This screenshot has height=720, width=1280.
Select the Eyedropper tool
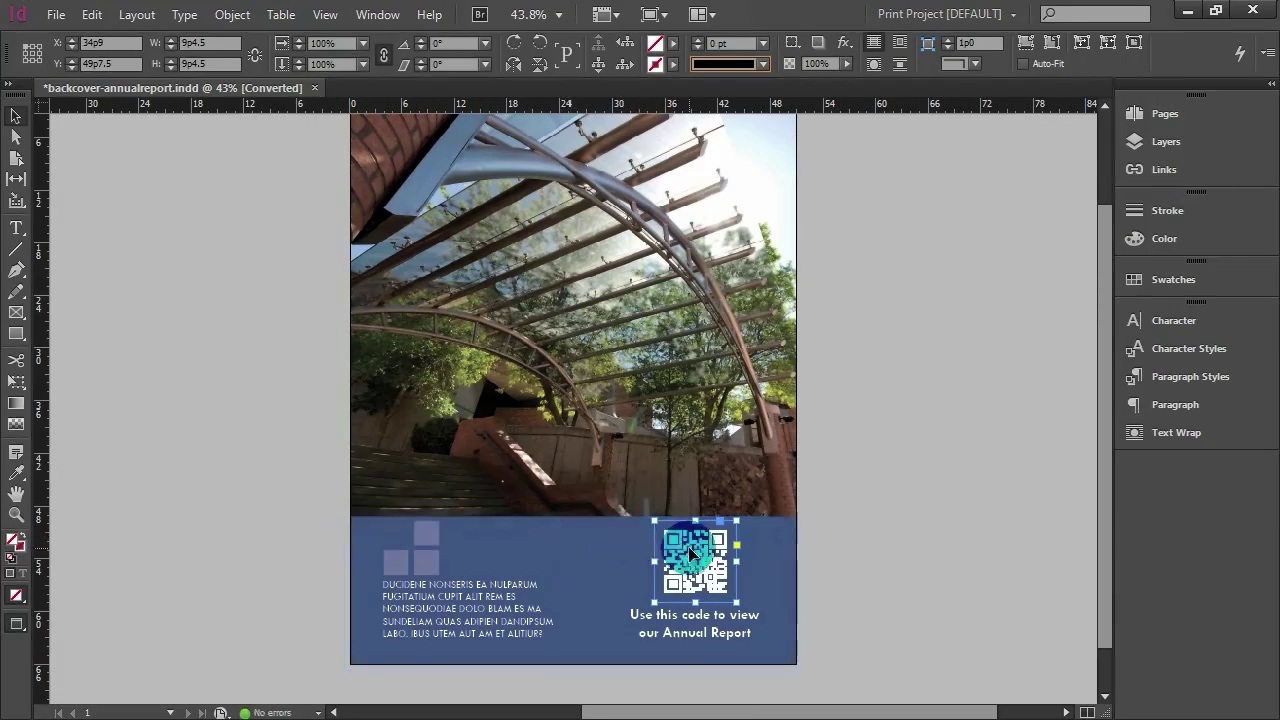coord(16,473)
